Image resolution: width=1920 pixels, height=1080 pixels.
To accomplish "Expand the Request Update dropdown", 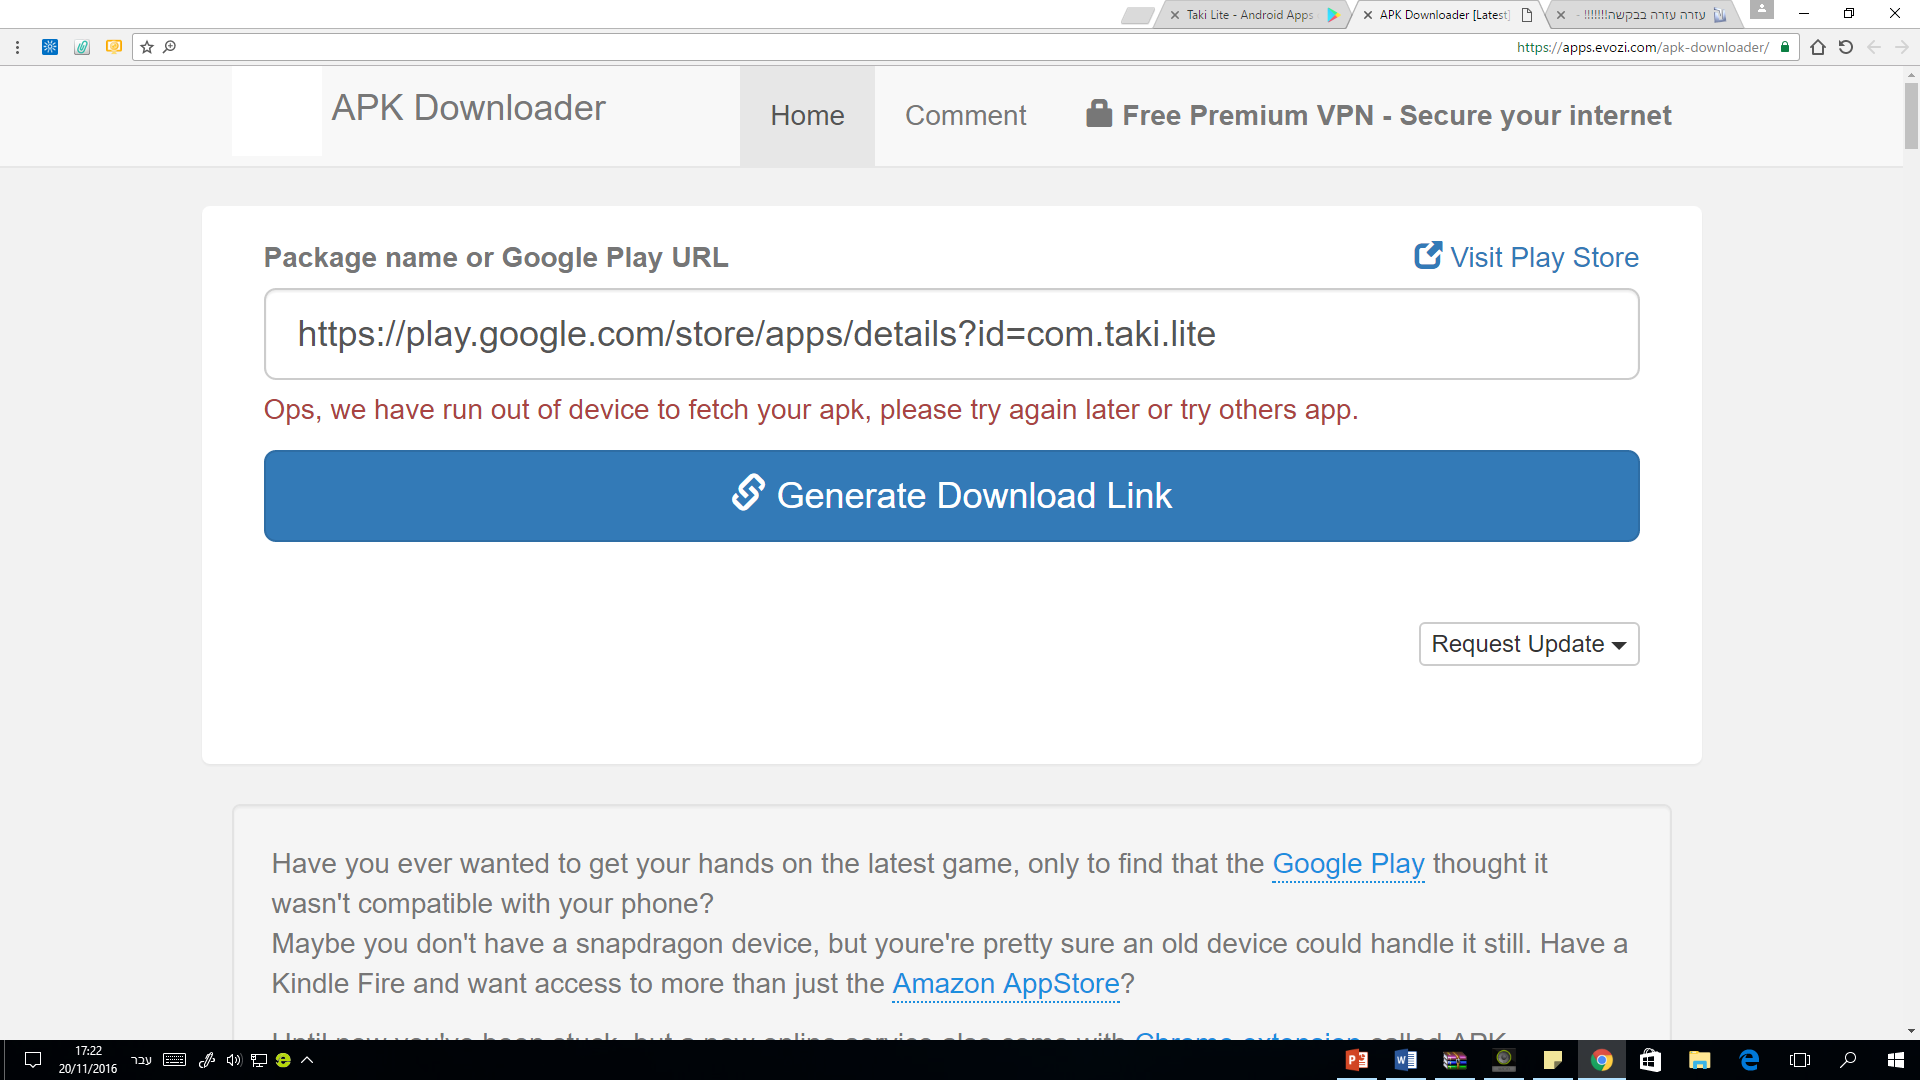I will [x=1528, y=644].
